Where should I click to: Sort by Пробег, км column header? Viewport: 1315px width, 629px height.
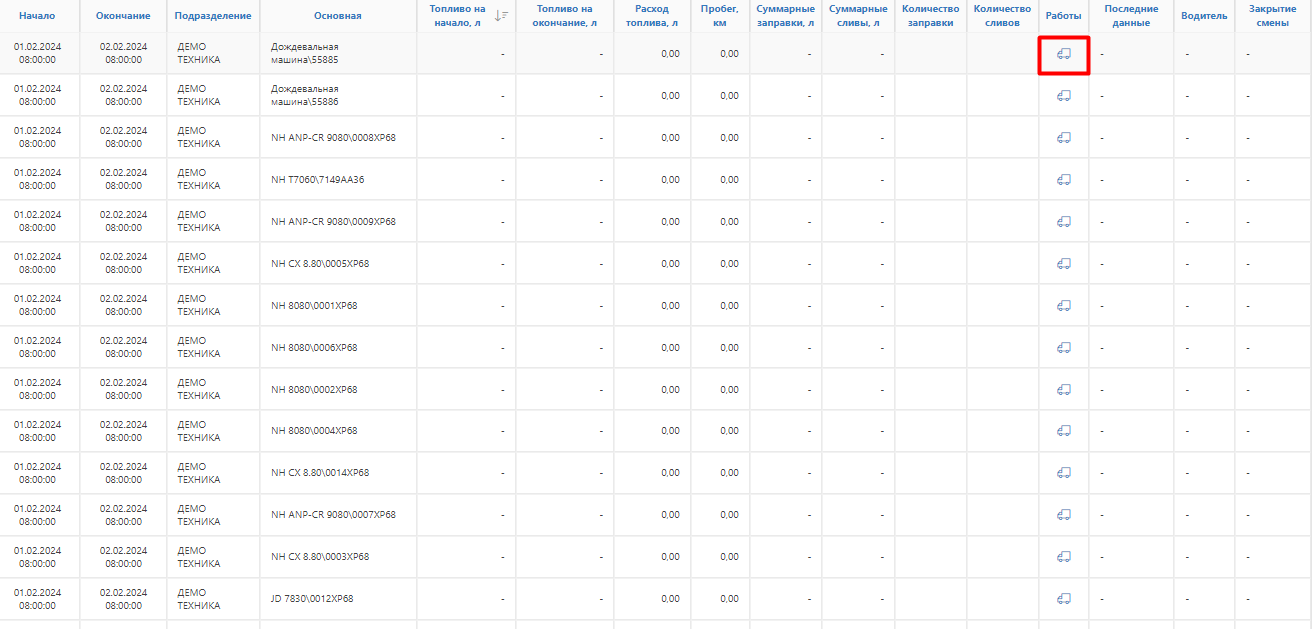[x=720, y=15]
